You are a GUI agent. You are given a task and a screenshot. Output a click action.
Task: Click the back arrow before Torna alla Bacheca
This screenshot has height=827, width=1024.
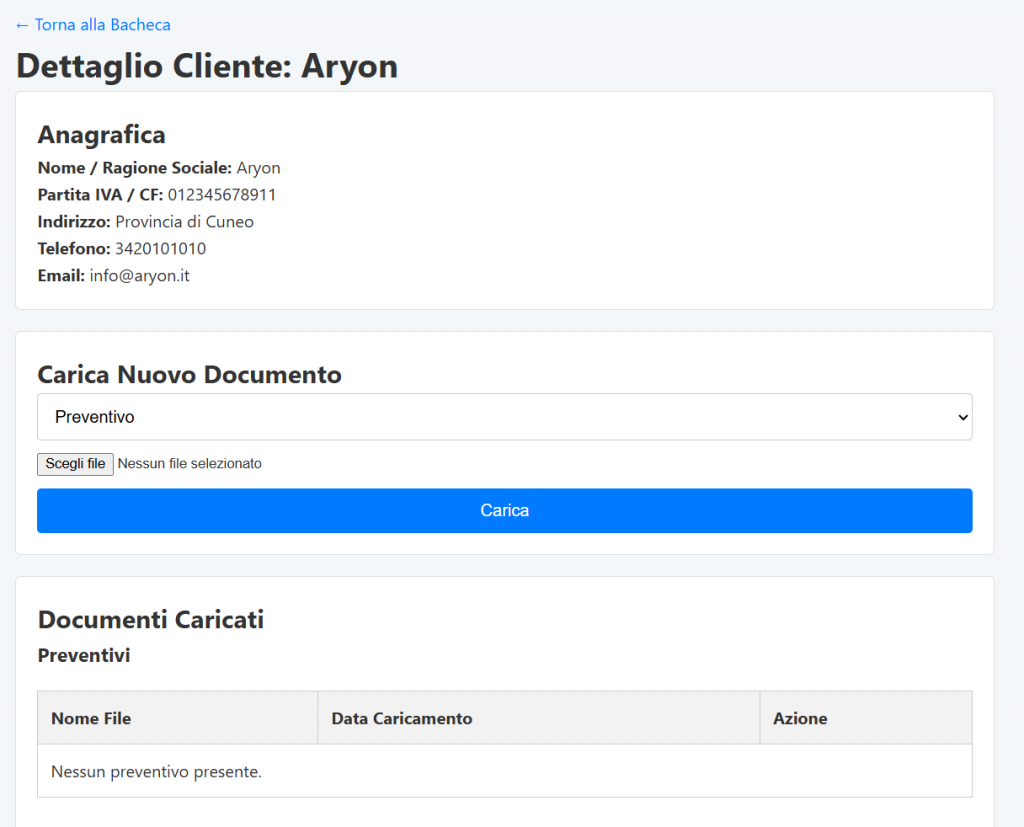click(21, 24)
